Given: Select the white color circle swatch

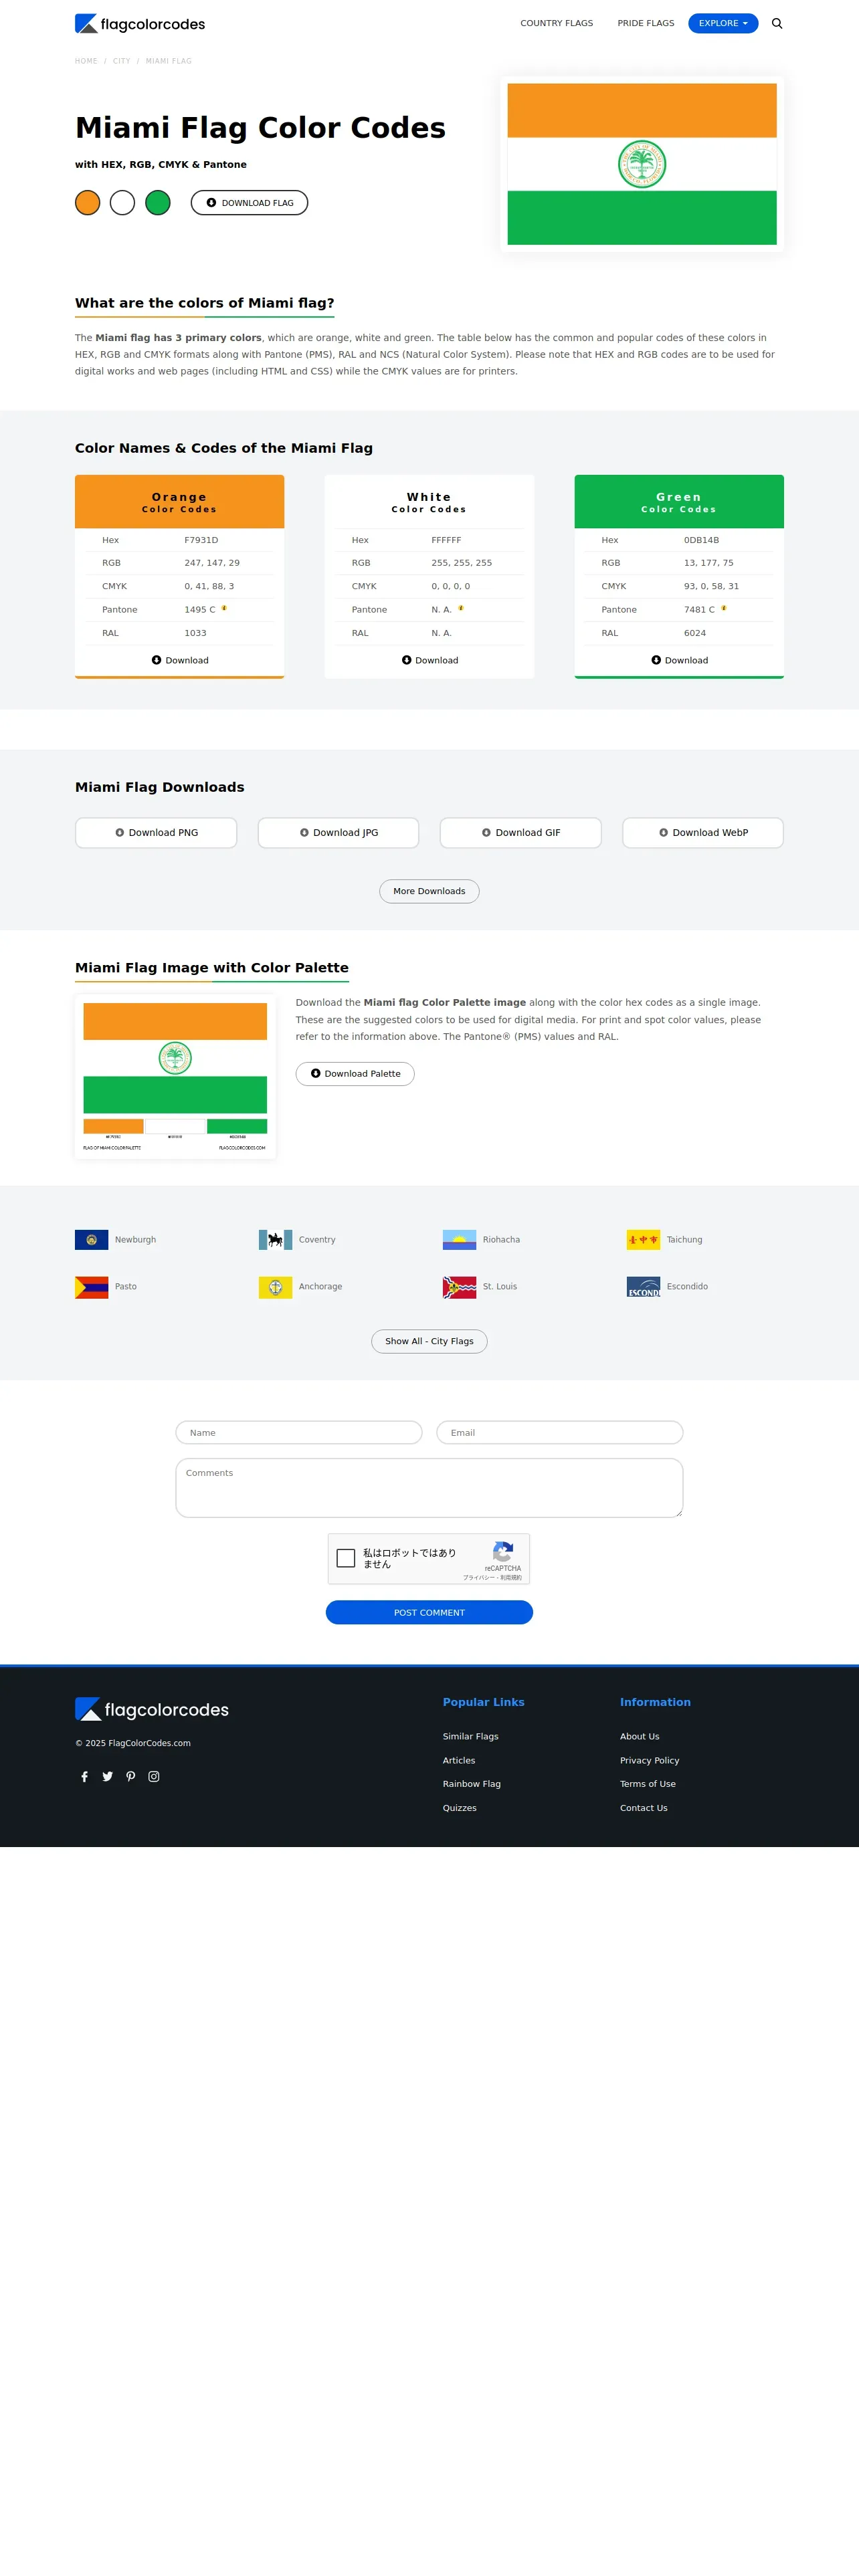Looking at the screenshot, I should click(122, 203).
